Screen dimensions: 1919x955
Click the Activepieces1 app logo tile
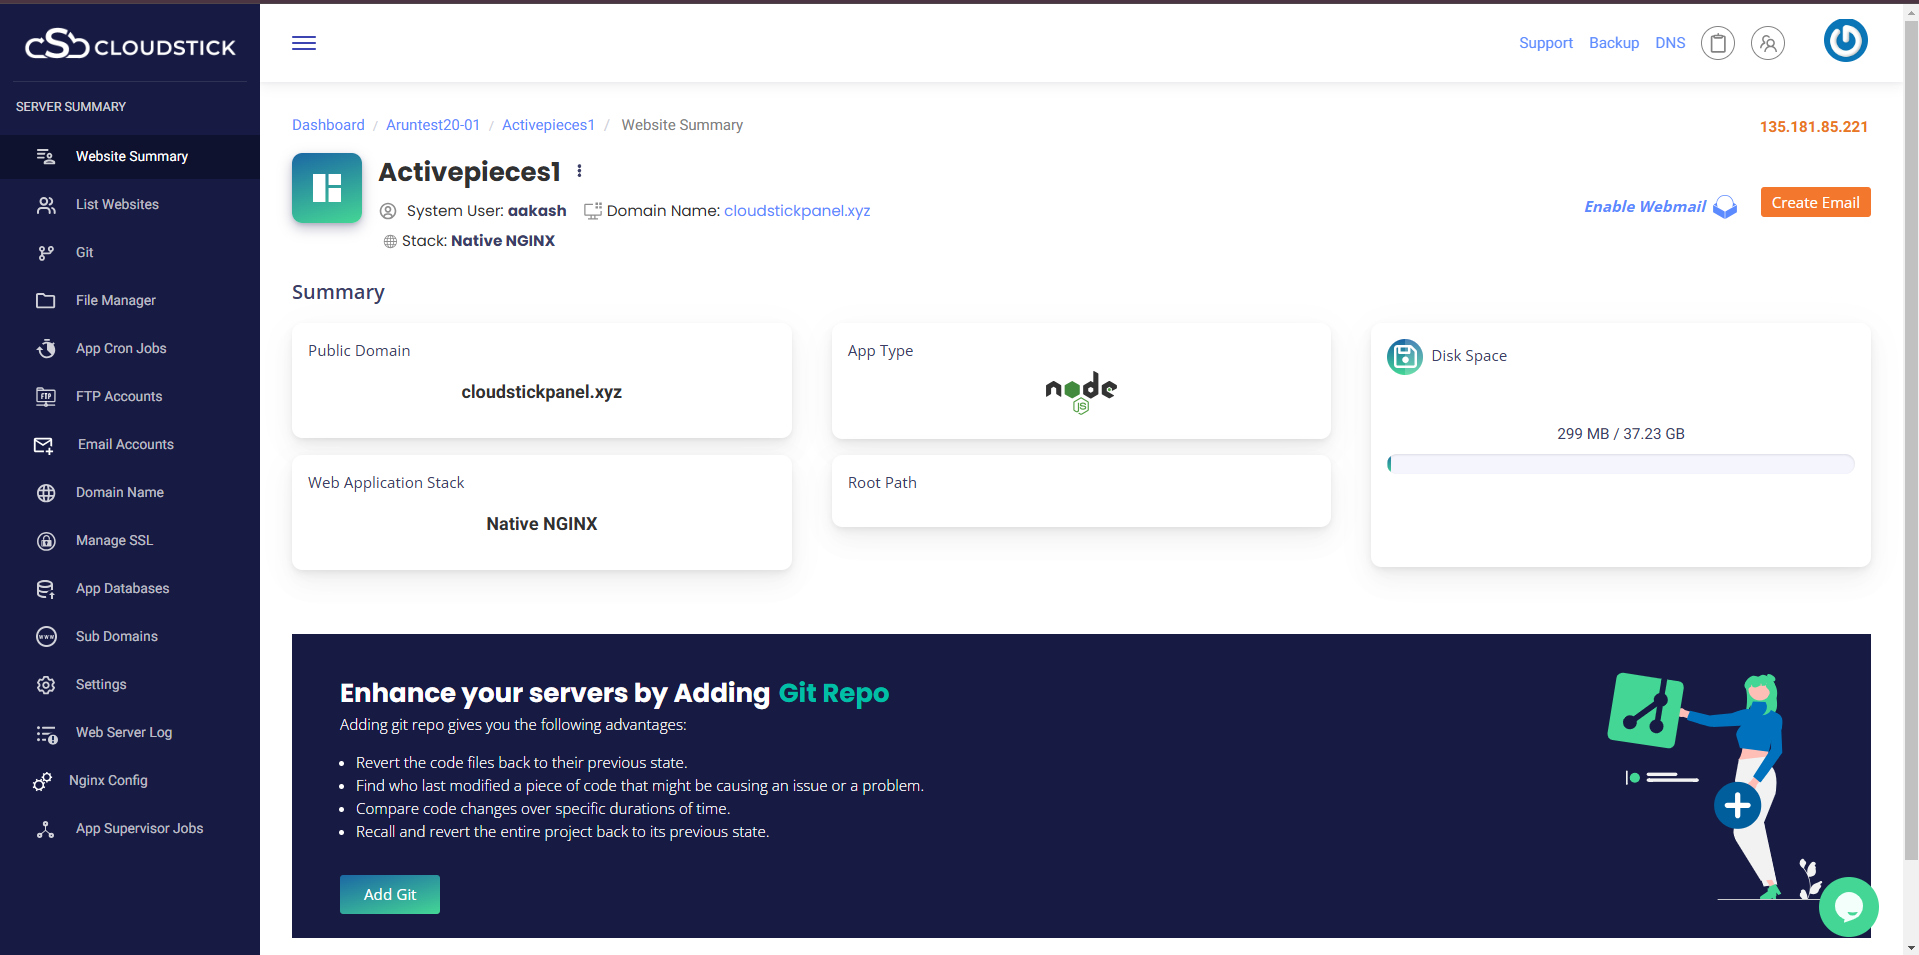(327, 188)
